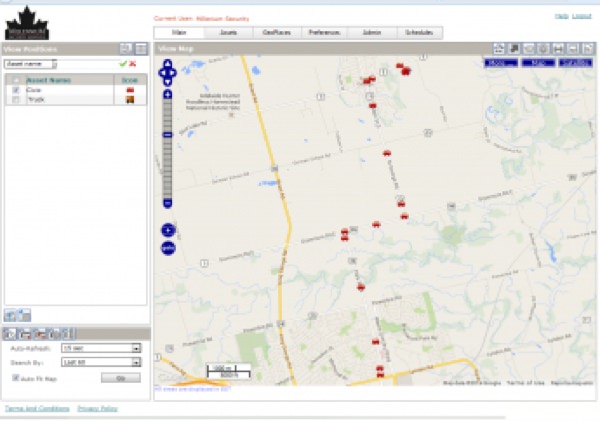Switch to the Main tab
This screenshot has height=421, width=600.
tap(179, 33)
